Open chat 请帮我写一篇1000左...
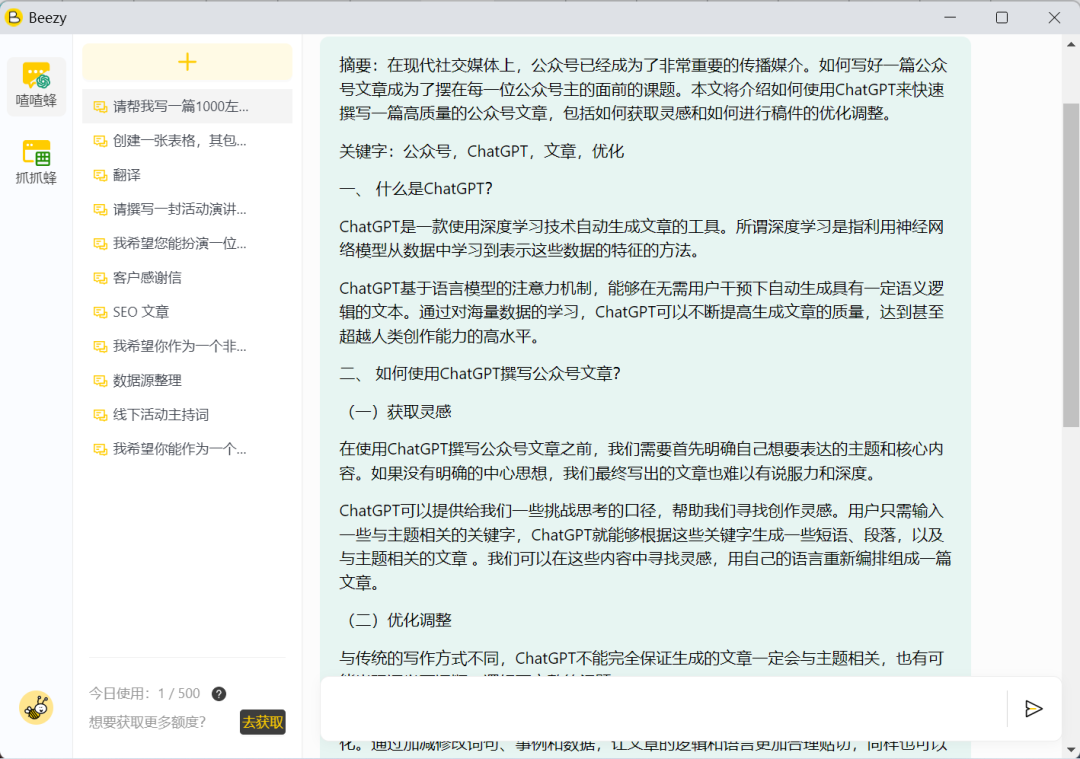The width and height of the screenshot is (1080, 759). coord(187,106)
